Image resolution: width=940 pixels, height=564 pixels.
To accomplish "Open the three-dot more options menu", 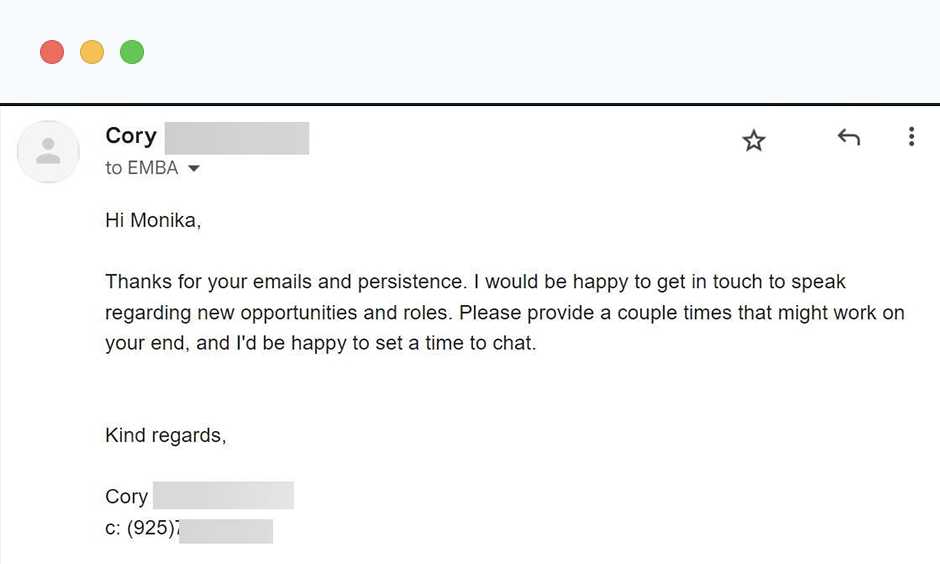I will pos(911,137).
